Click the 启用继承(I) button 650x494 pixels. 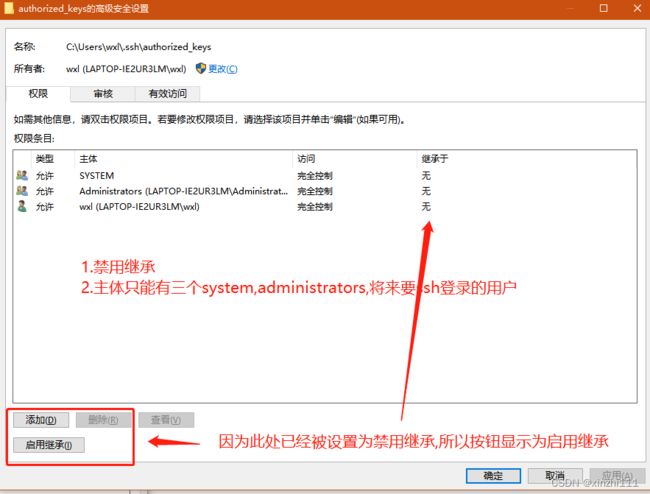pos(49,445)
